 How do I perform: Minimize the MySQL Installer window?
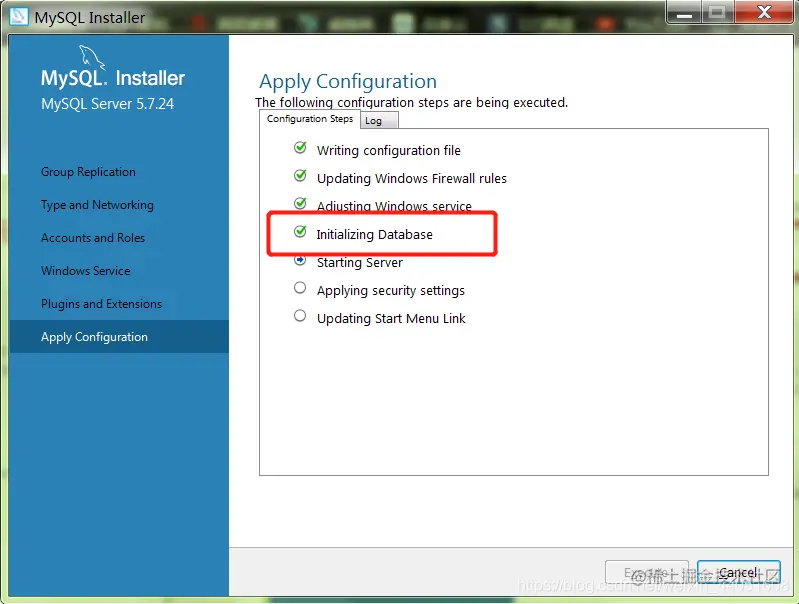684,12
